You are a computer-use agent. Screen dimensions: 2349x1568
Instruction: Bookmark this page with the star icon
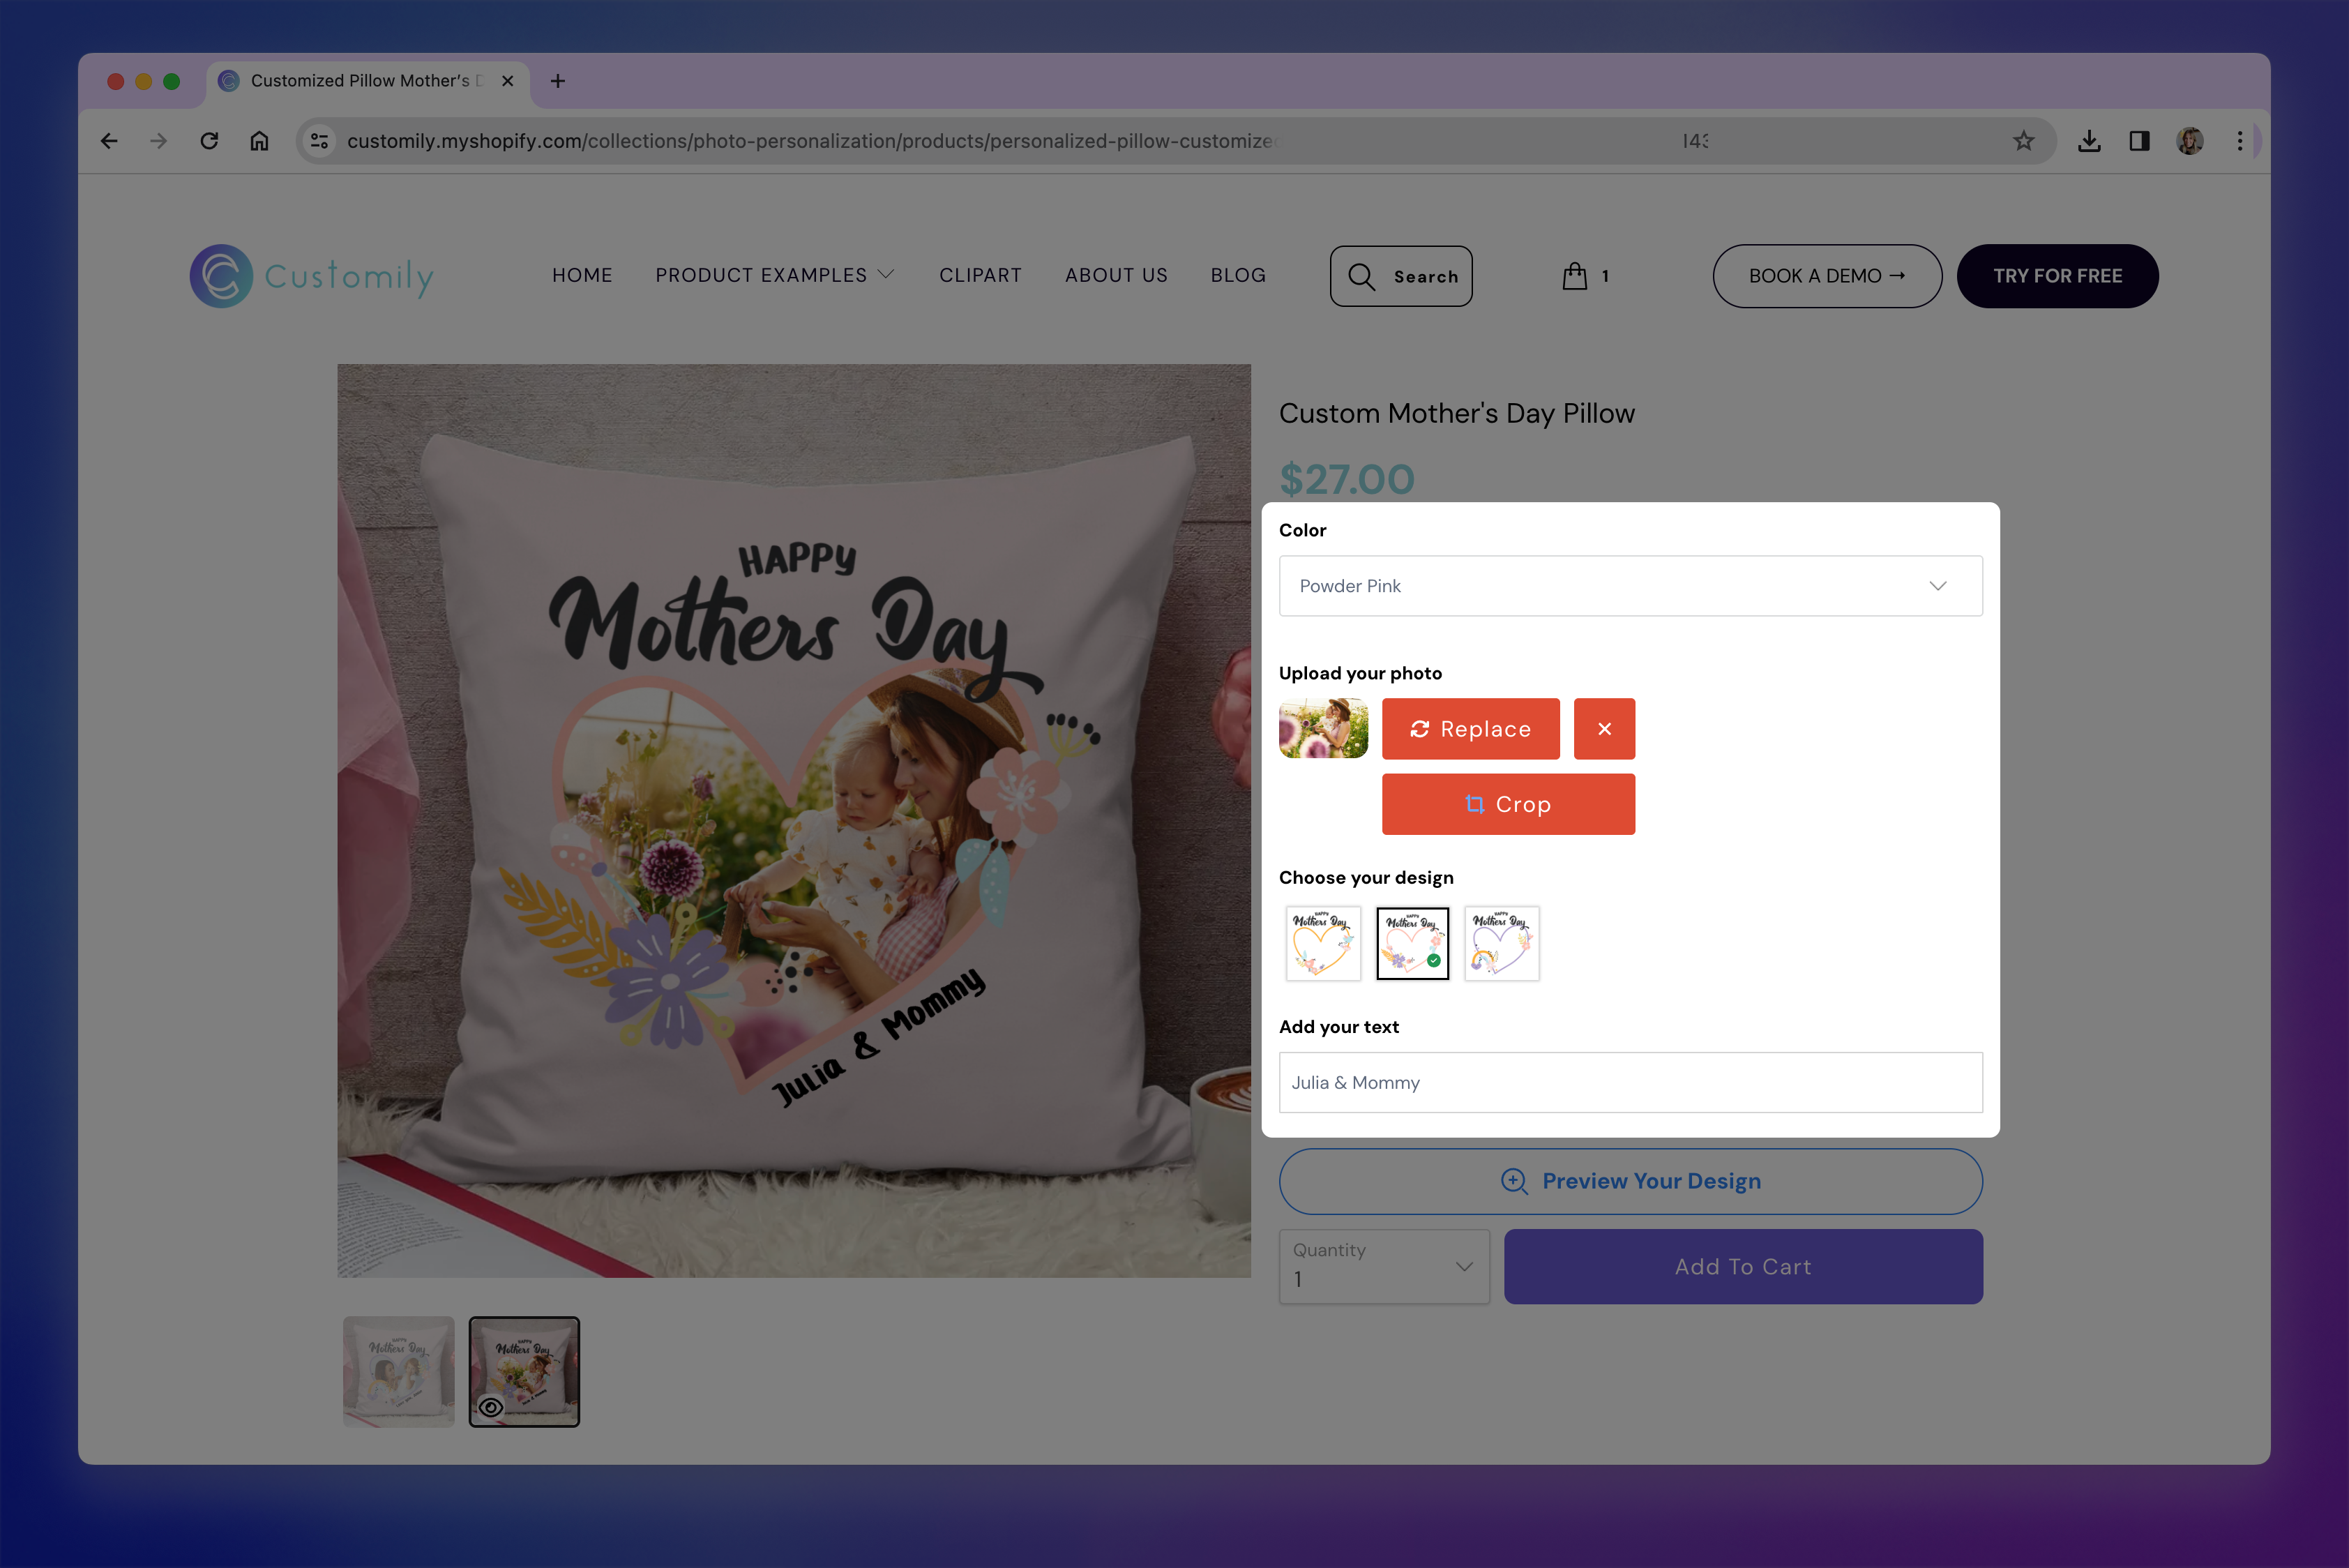(x=2024, y=140)
